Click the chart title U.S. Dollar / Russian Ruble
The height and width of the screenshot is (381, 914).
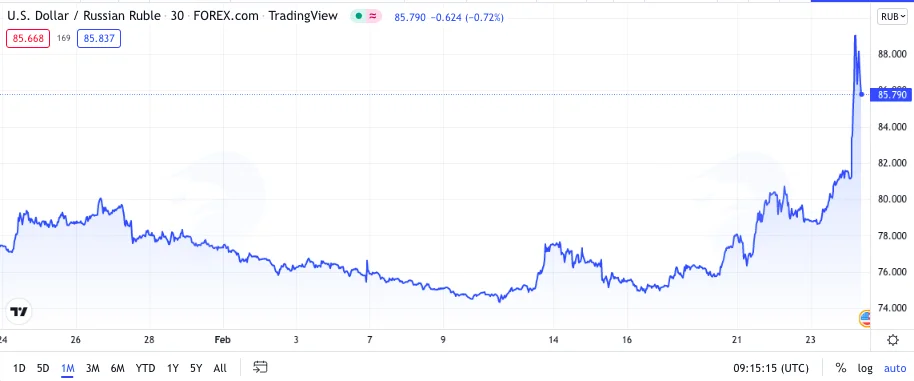click(83, 16)
